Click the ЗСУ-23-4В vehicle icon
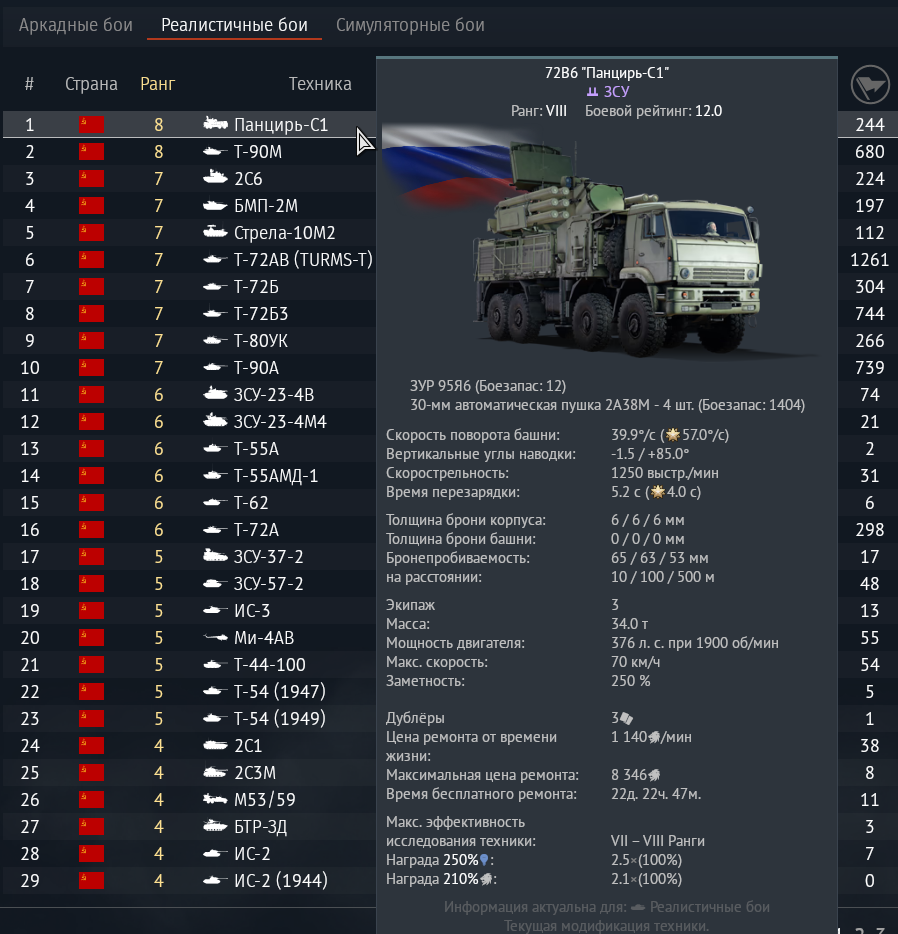Screen dimensions: 898x934 (215, 394)
